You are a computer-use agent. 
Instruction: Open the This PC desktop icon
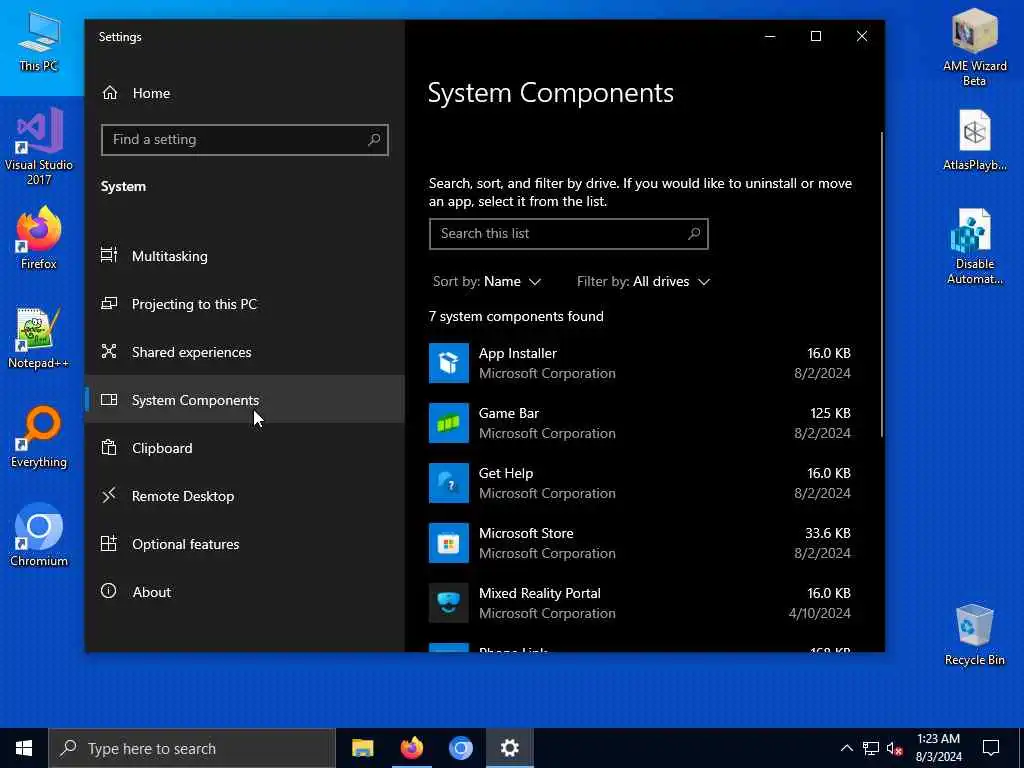coord(39,42)
